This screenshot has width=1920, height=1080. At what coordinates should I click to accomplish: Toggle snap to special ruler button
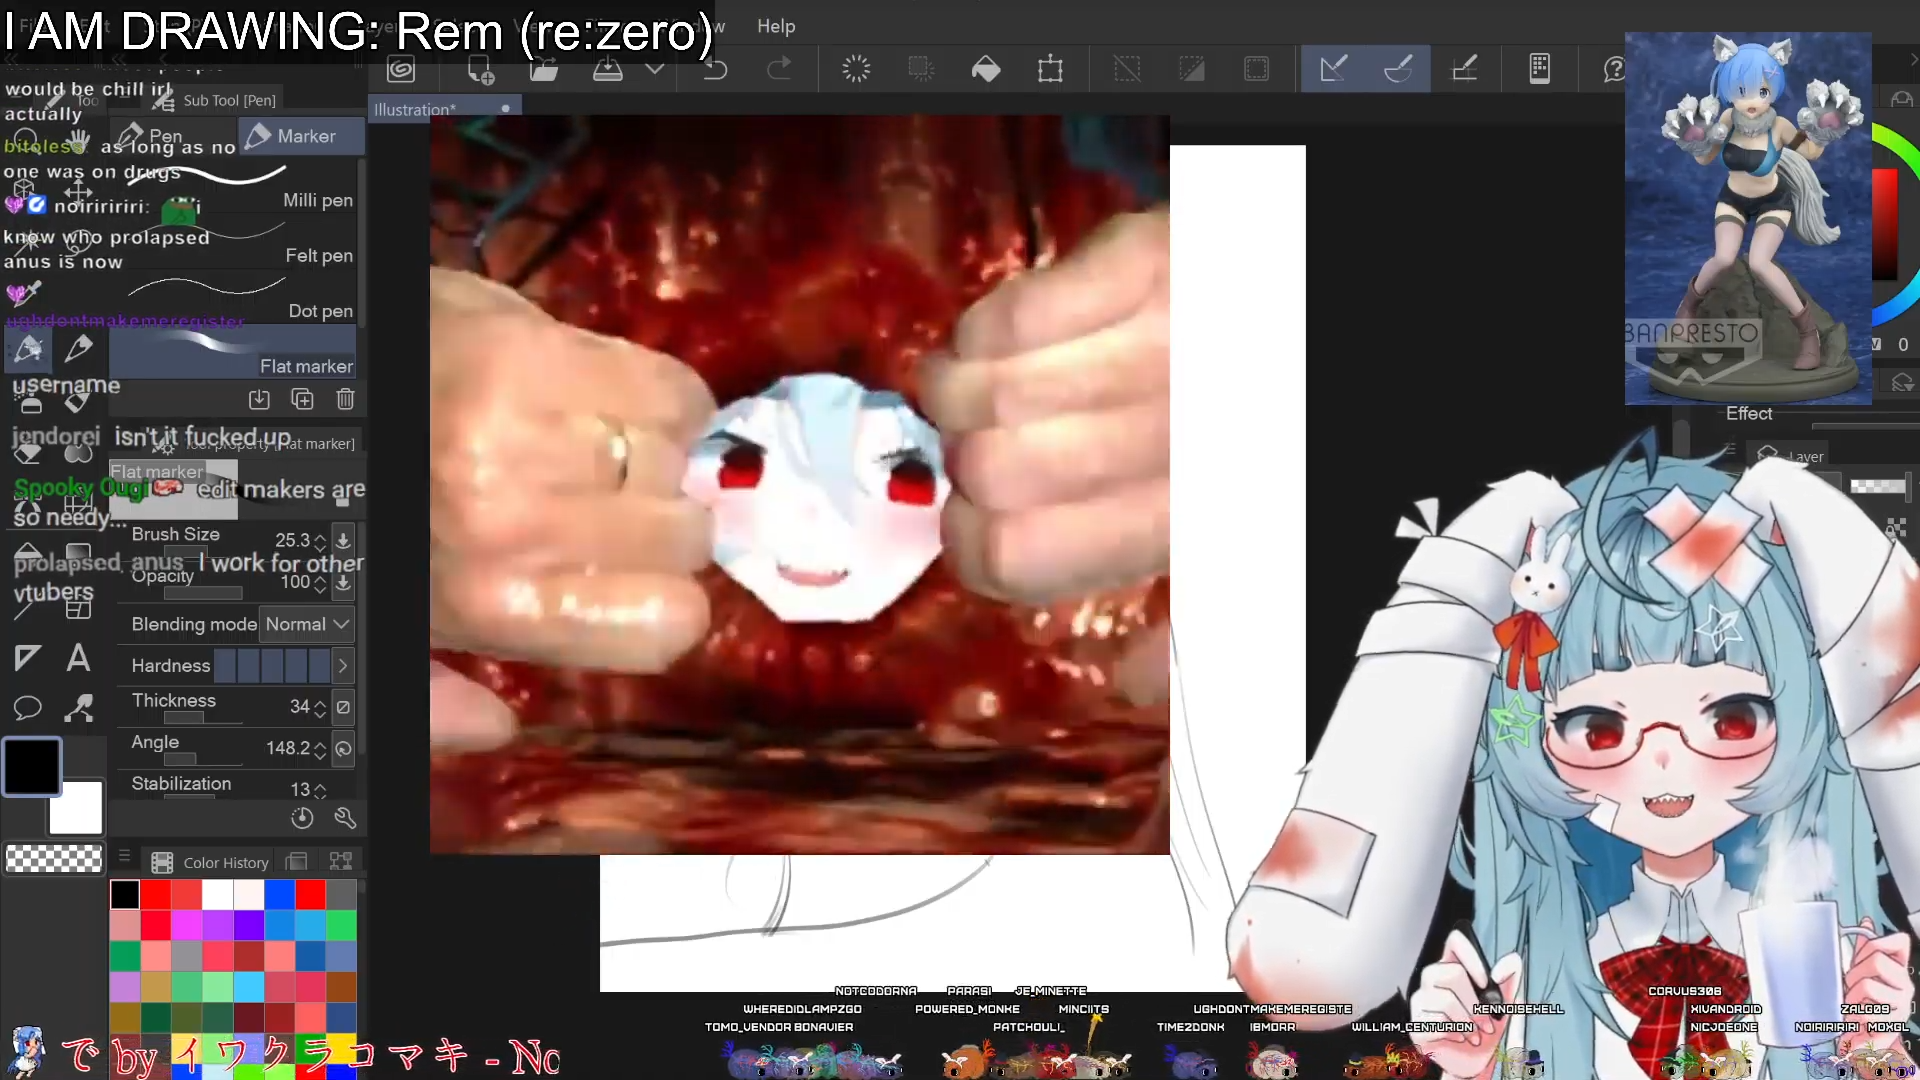[1398, 70]
